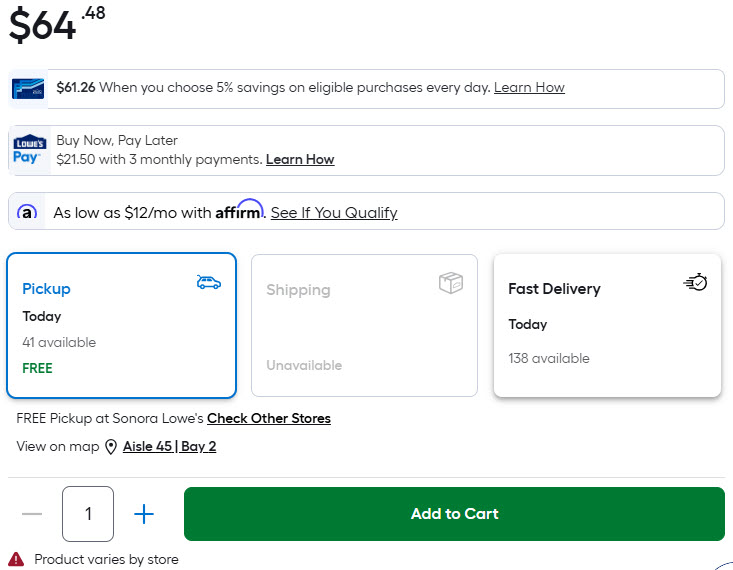Select the Shipping fulfillment option

(x=364, y=325)
